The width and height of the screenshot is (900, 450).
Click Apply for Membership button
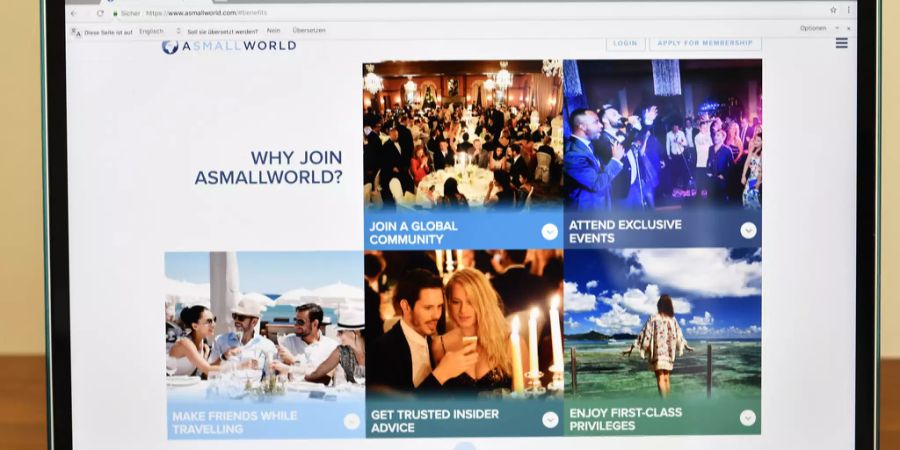tap(705, 43)
